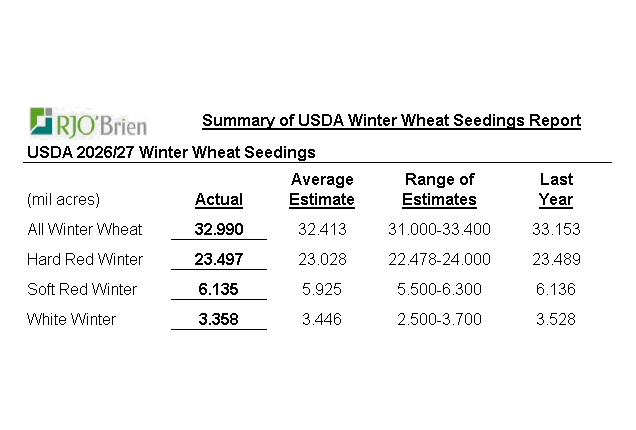Select the 31.000-33.400 estimate range cell
The height and width of the screenshot is (430, 636).
click(439, 229)
